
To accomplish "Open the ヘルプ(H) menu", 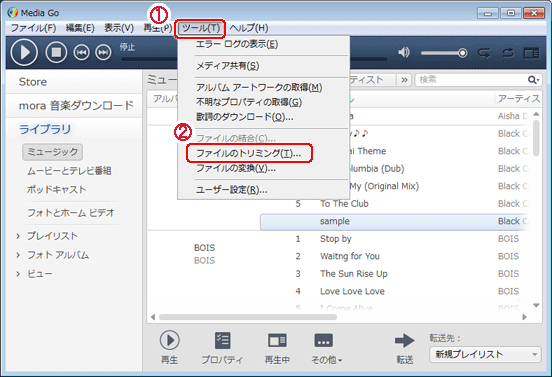I will pos(249,28).
